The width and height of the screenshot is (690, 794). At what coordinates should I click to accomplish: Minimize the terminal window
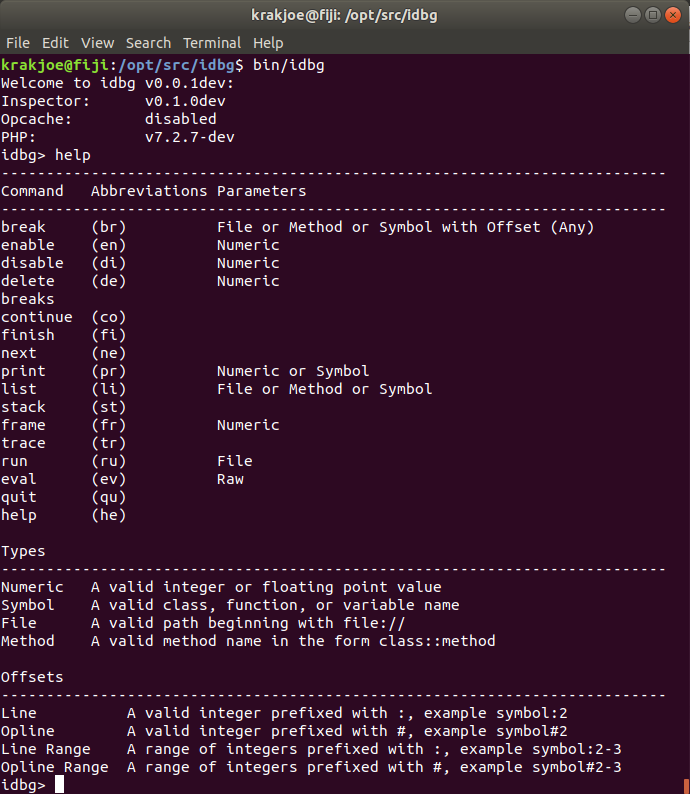pos(632,15)
